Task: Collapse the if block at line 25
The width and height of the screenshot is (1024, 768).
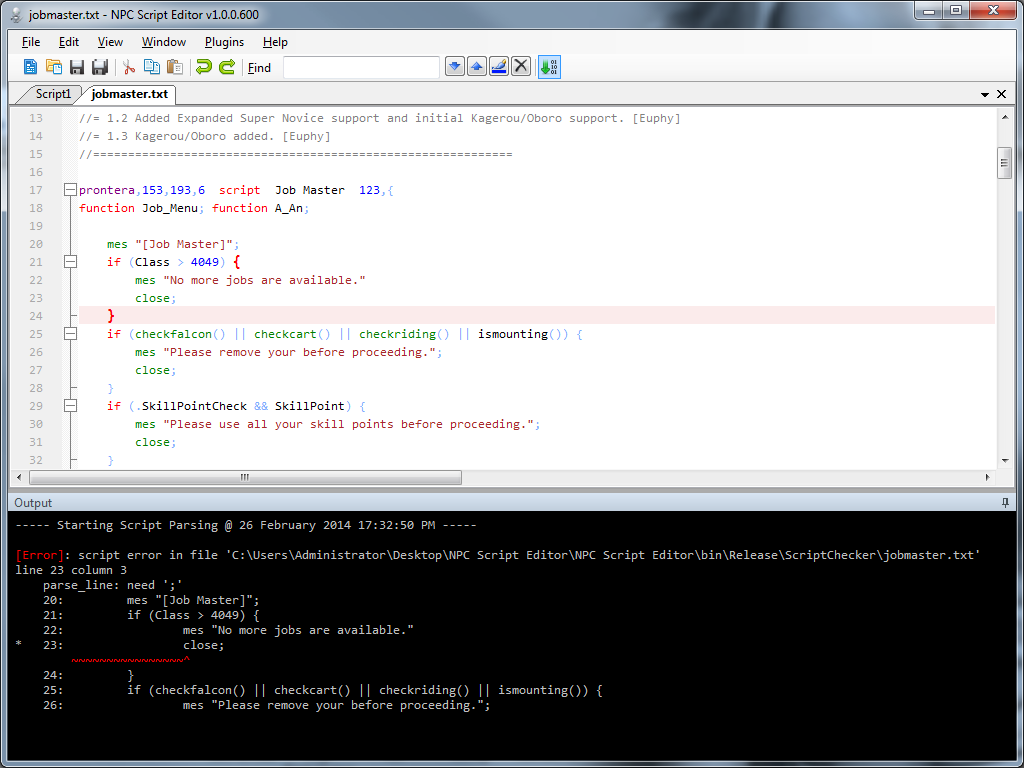Action: click(x=70, y=334)
